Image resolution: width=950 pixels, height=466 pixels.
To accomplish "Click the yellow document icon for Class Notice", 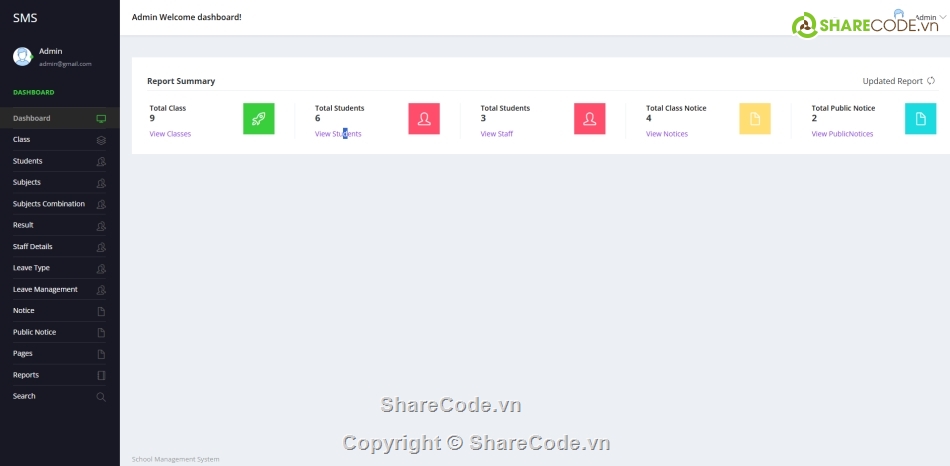I will coord(755,119).
